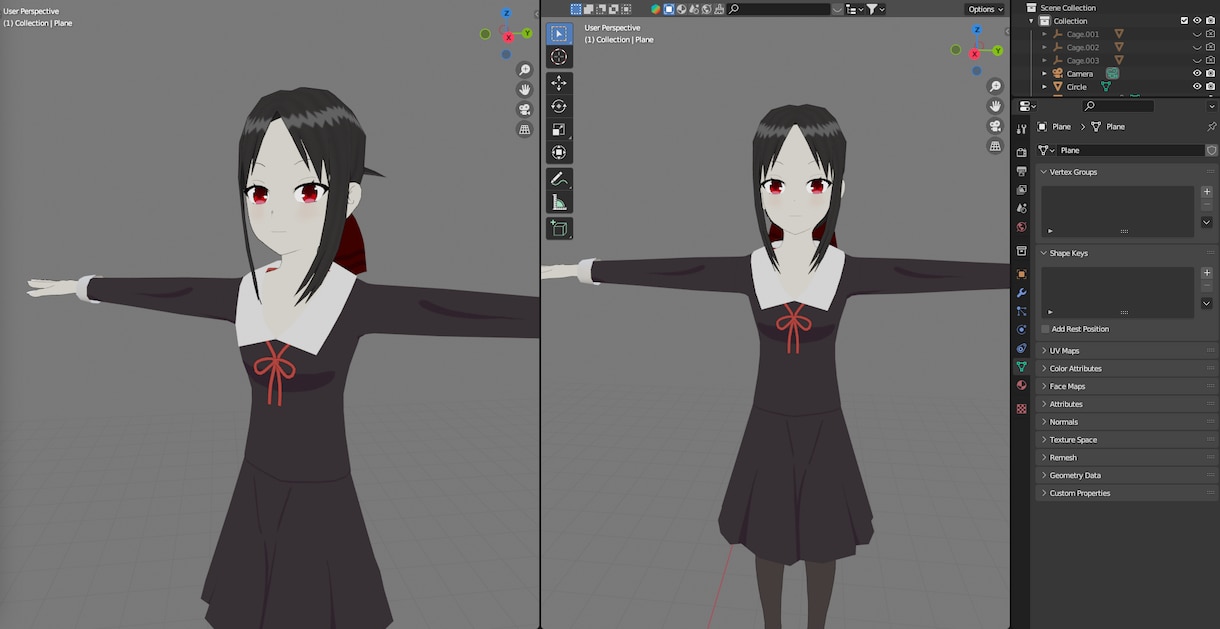Click zoom magnifier in right viewport

[995, 86]
